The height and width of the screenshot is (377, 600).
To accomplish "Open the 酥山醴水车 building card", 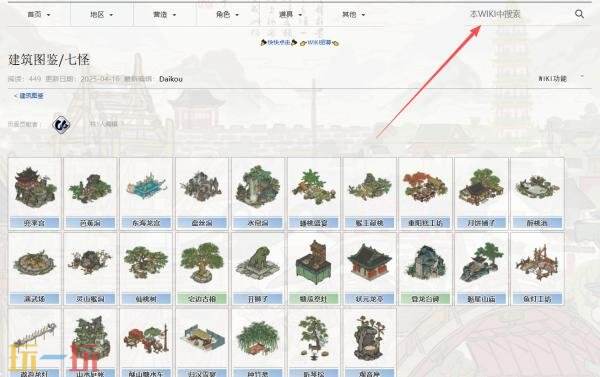I will 146,343.
